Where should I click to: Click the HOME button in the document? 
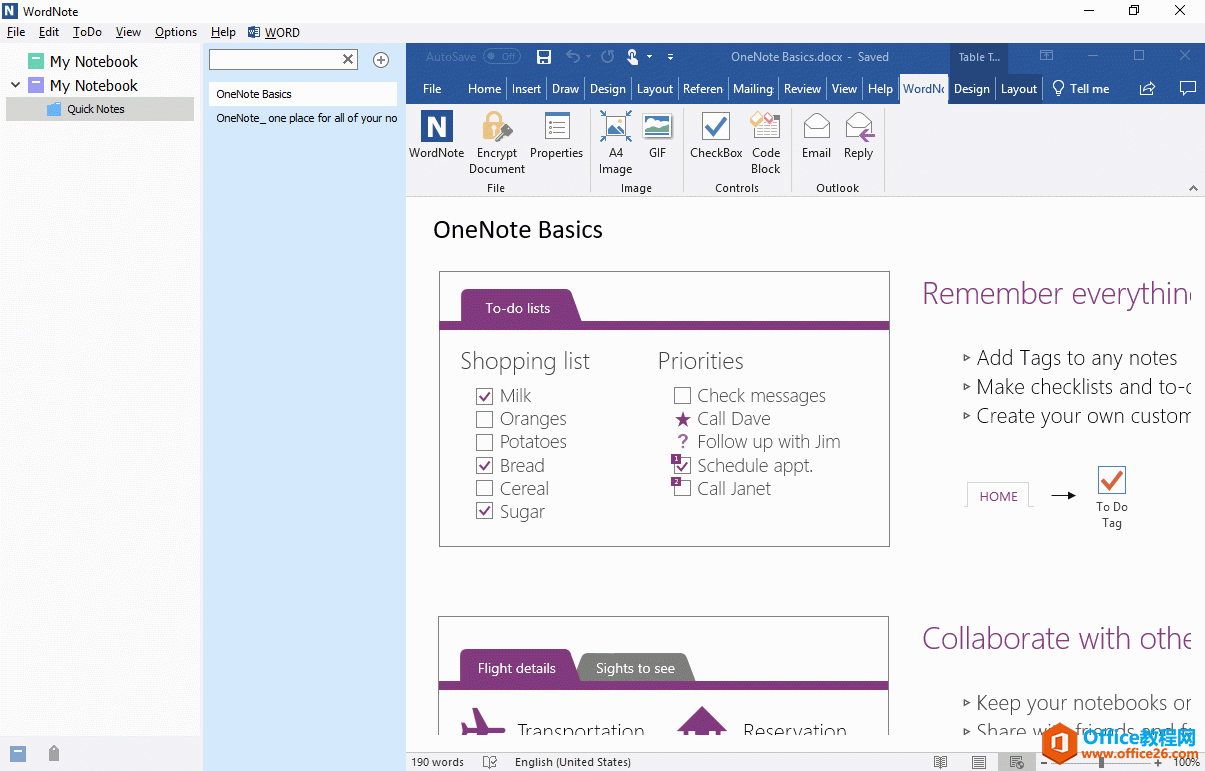tap(997, 495)
